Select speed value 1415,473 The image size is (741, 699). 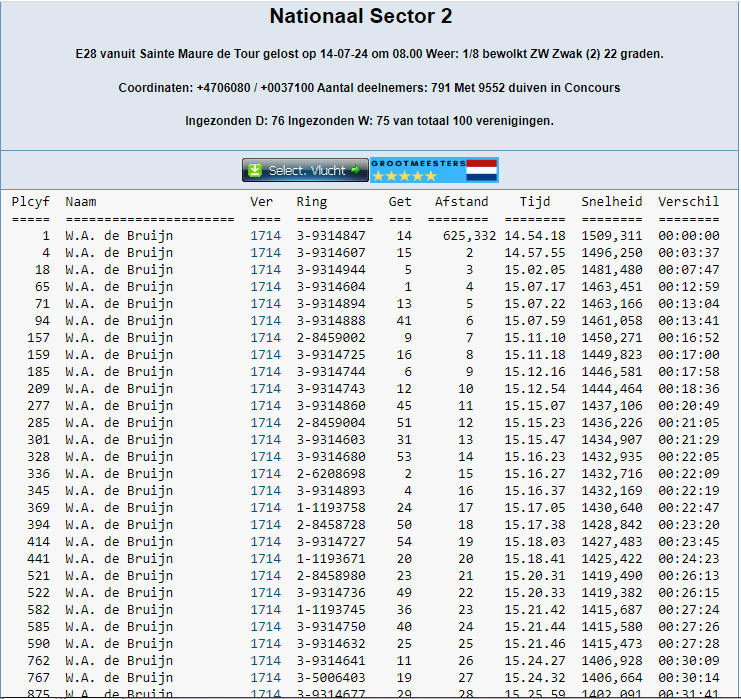click(612, 644)
